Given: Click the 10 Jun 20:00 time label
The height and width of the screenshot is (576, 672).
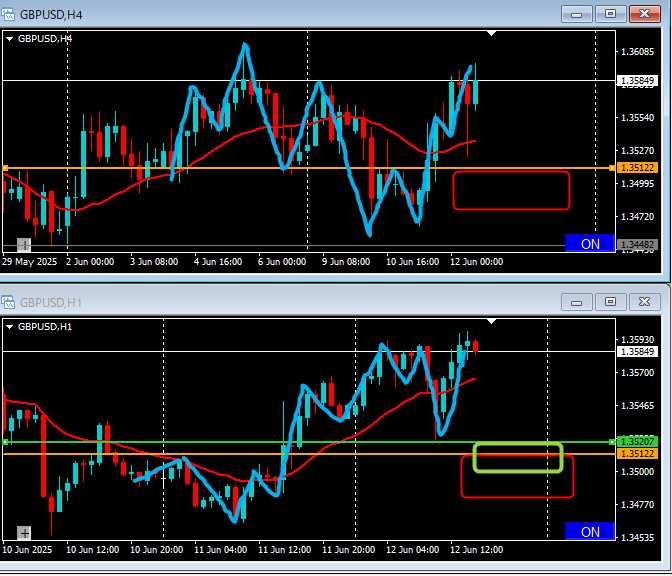Looking at the screenshot, I should [x=156, y=549].
